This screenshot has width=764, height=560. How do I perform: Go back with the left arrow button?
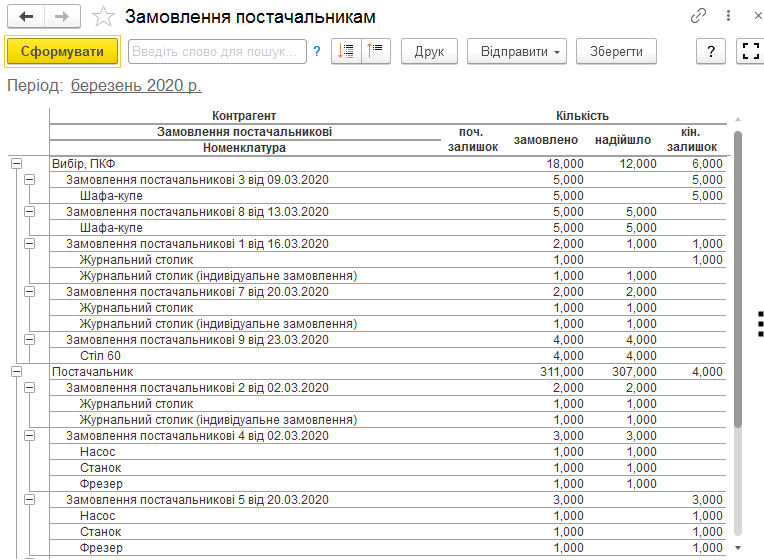pyautogui.click(x=26, y=17)
